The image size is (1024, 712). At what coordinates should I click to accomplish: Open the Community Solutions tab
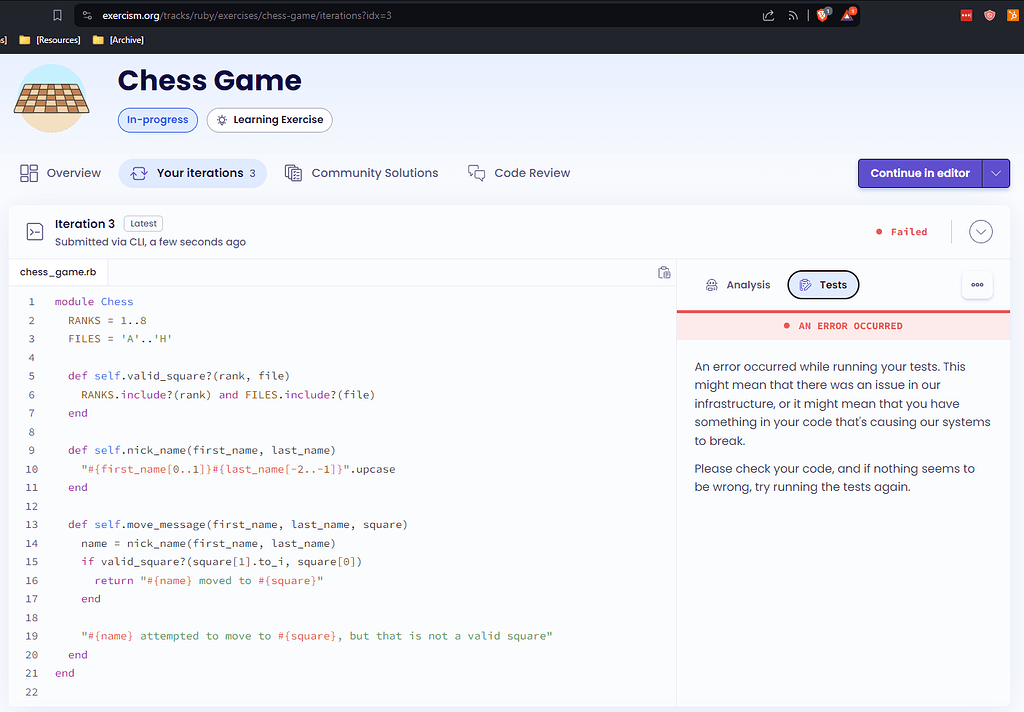point(362,173)
